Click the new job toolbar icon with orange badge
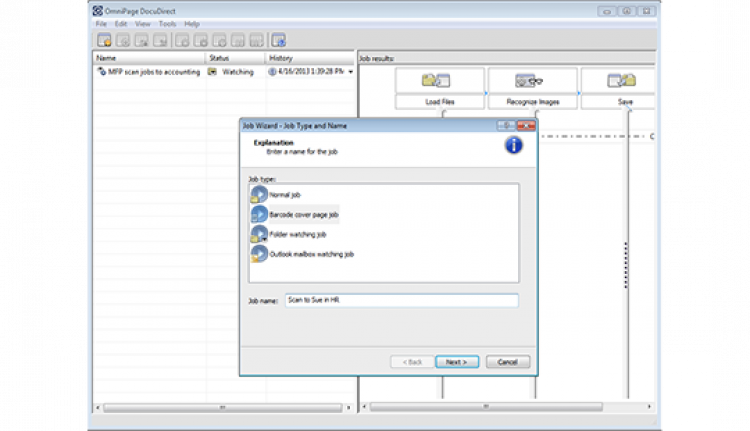The image size is (750, 431). [104, 41]
